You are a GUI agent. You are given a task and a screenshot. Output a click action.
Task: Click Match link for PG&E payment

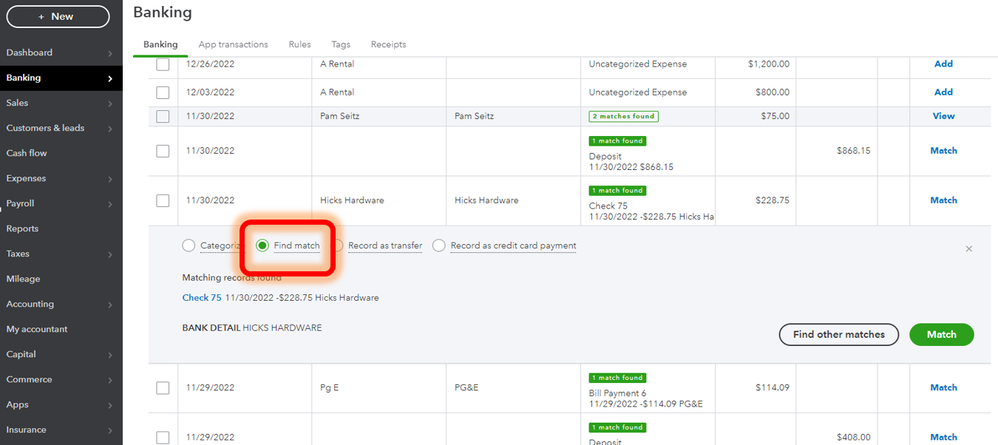(943, 388)
